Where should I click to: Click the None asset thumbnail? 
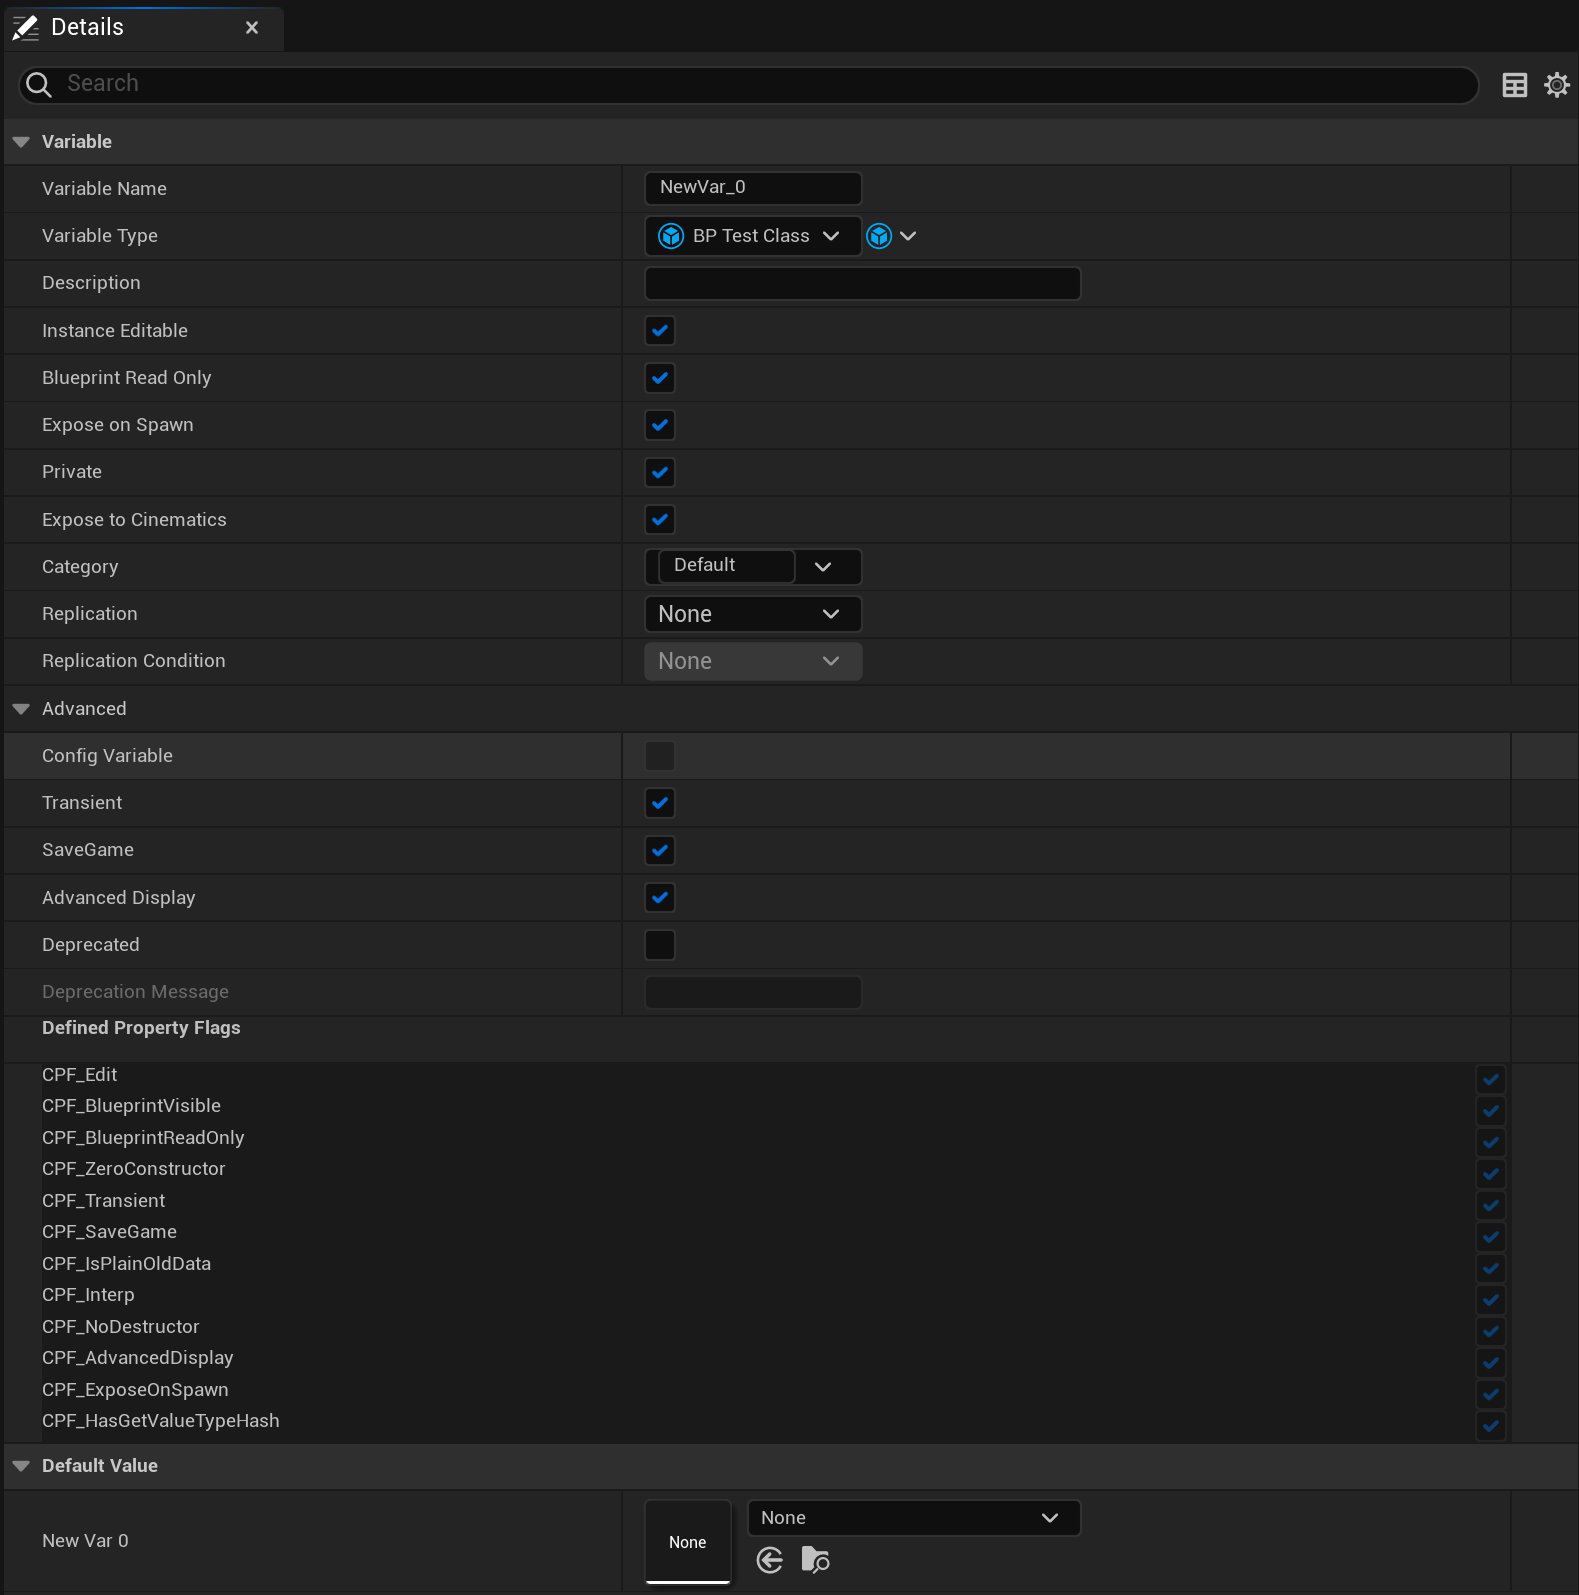pos(687,1541)
